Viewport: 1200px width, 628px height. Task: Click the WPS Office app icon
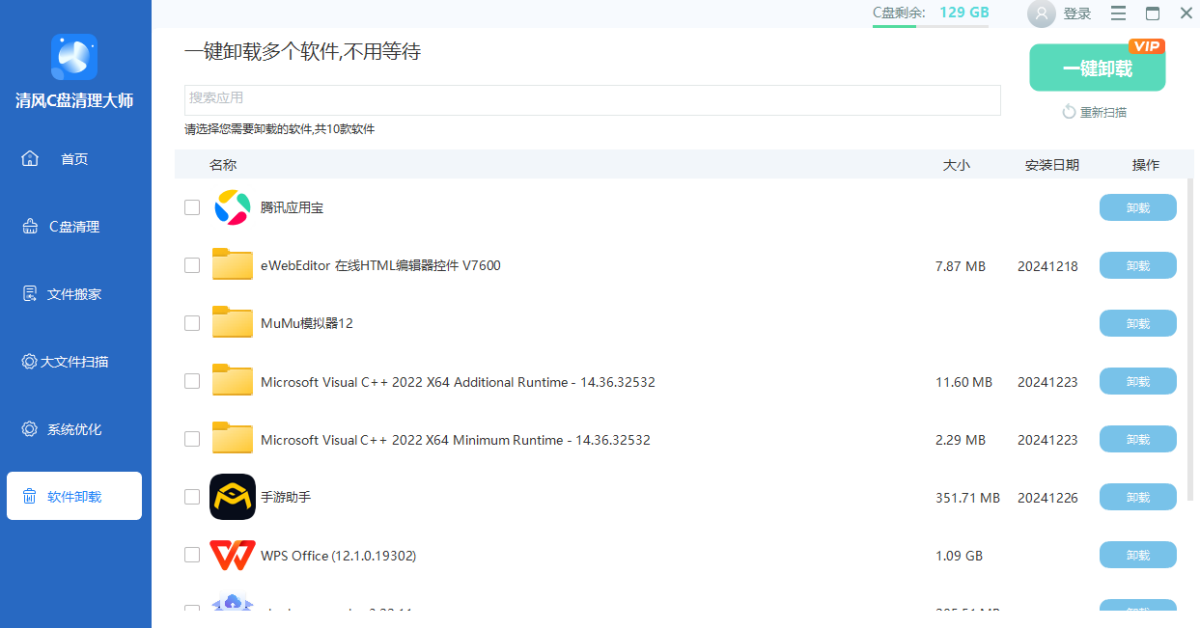(x=232, y=555)
